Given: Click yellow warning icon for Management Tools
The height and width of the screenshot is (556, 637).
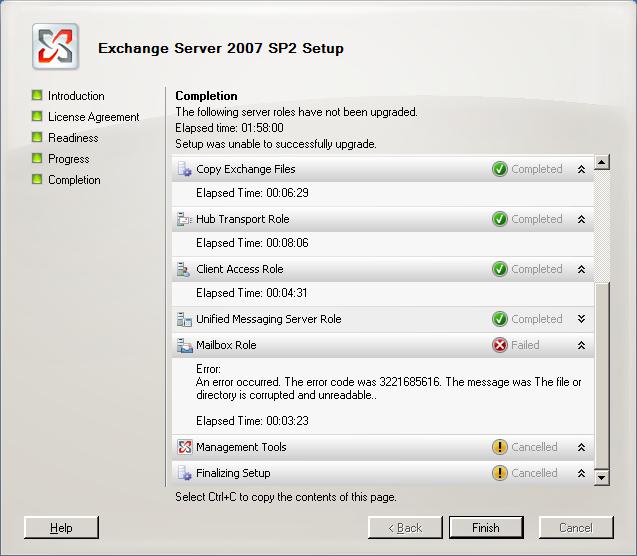Looking at the screenshot, I should pos(500,447).
